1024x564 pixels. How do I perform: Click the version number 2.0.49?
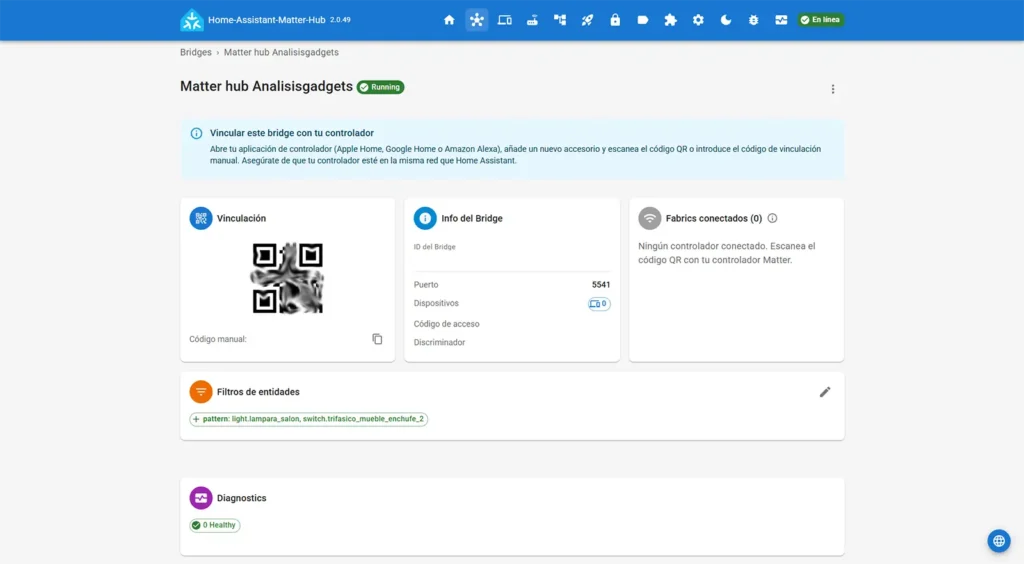340,20
